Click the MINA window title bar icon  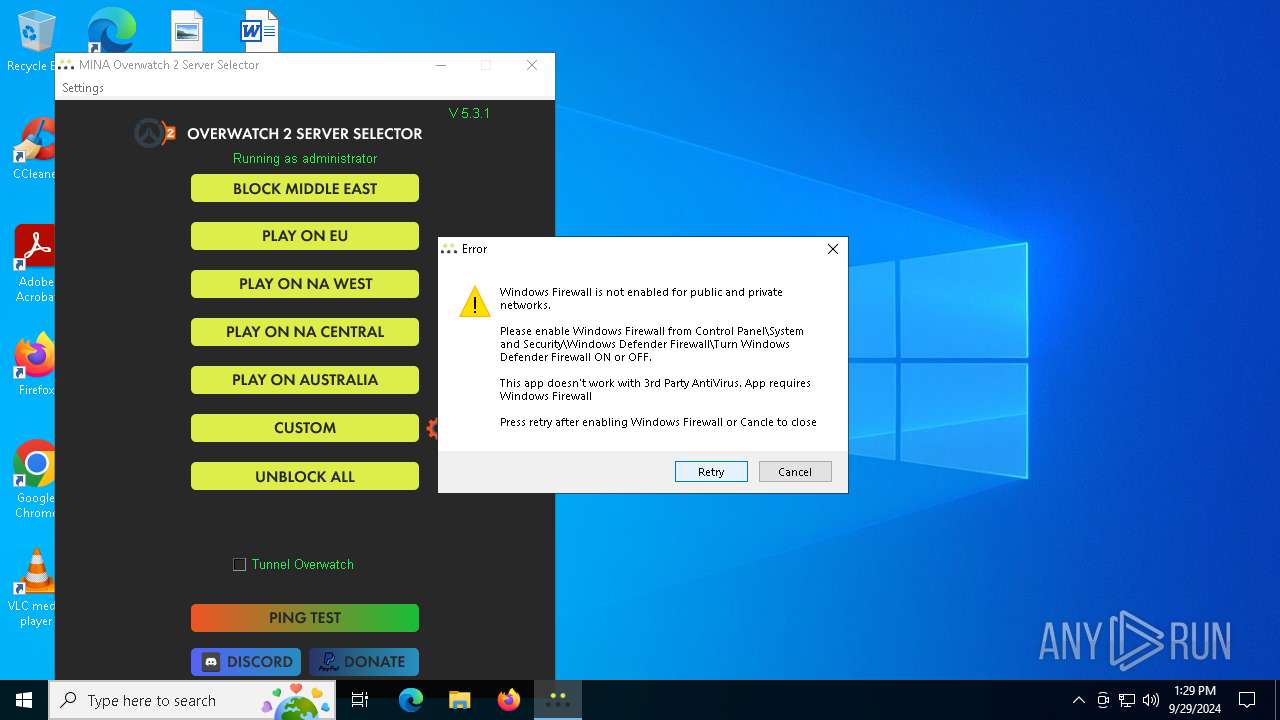[x=67, y=65]
